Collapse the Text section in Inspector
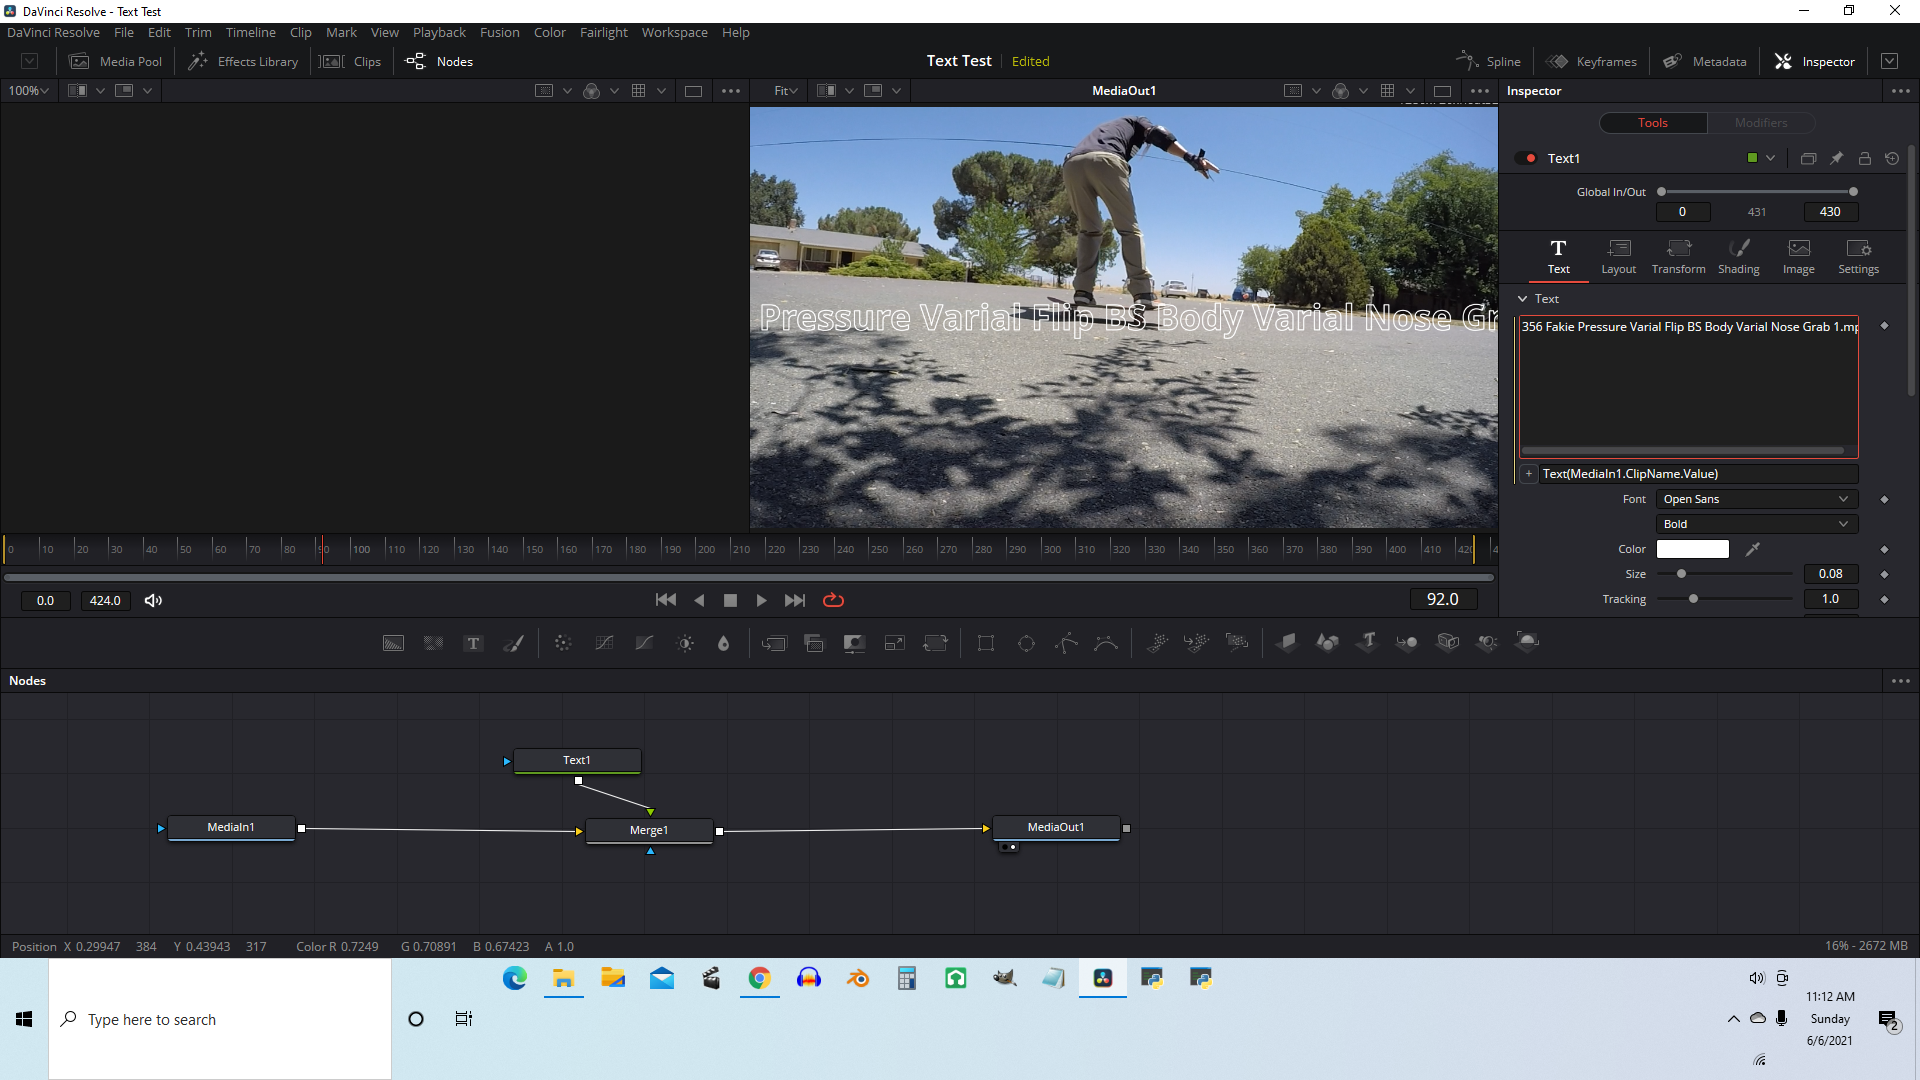This screenshot has height=1080, width=1920. 1522,299
